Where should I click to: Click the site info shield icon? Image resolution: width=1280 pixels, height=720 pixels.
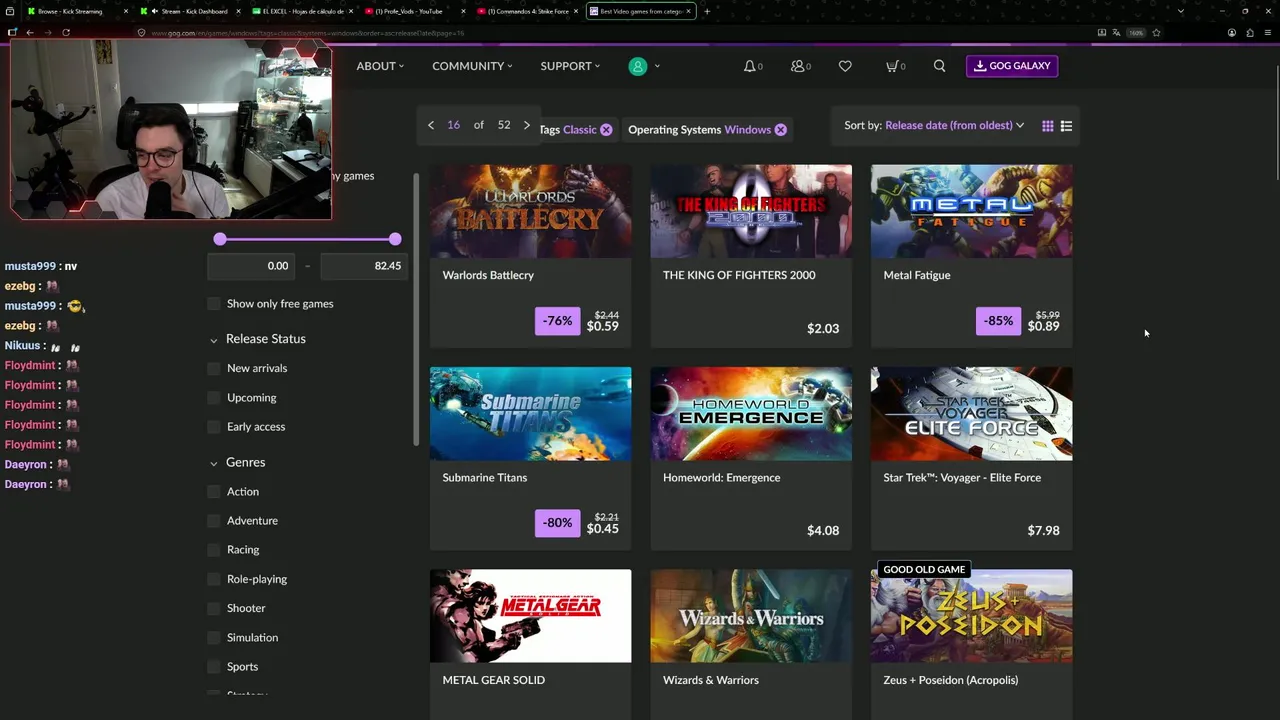142,32
